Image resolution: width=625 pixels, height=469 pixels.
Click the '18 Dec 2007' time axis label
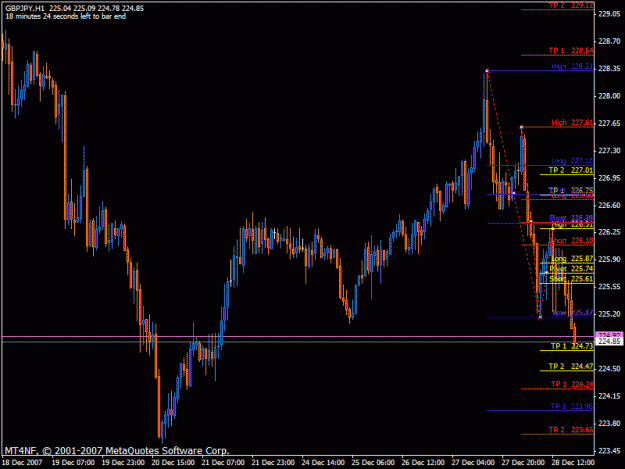tap(22, 463)
